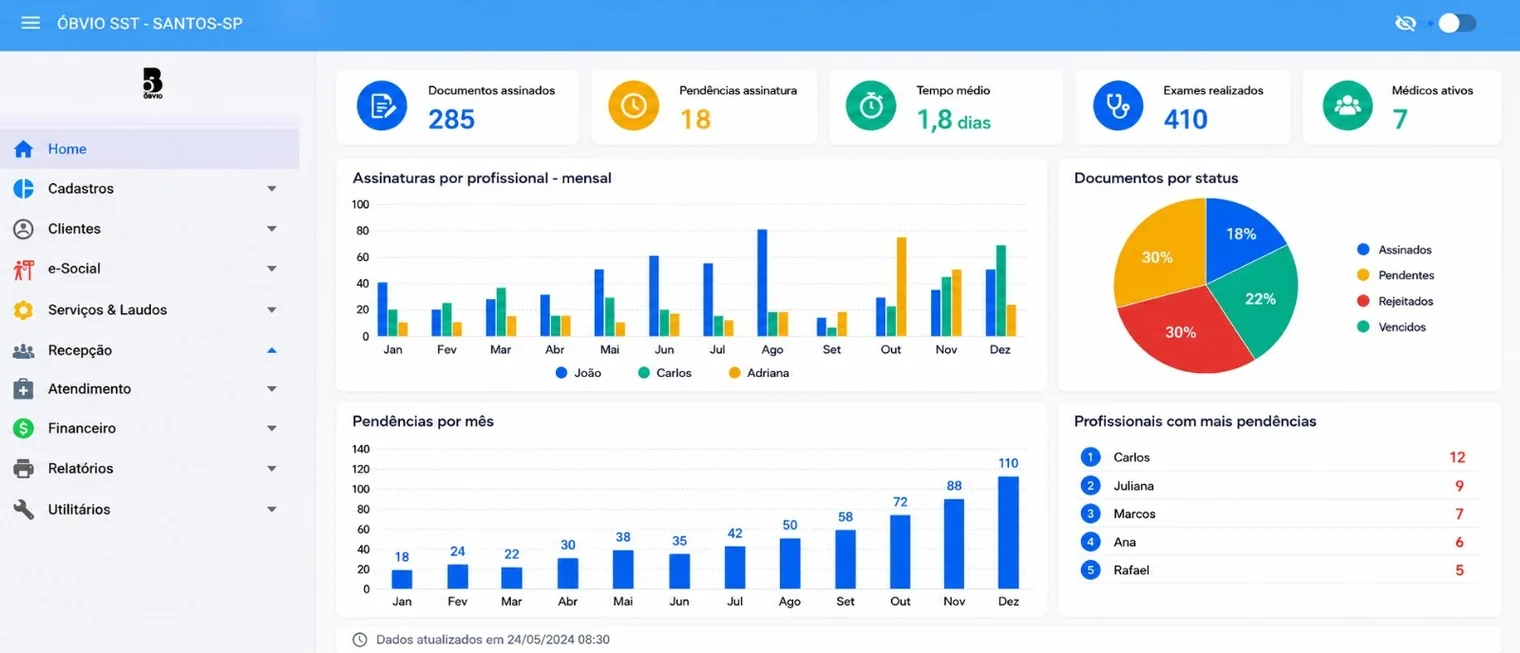Open the Cadastros menu label
Screen dimensions: 1520x653
coord(81,189)
